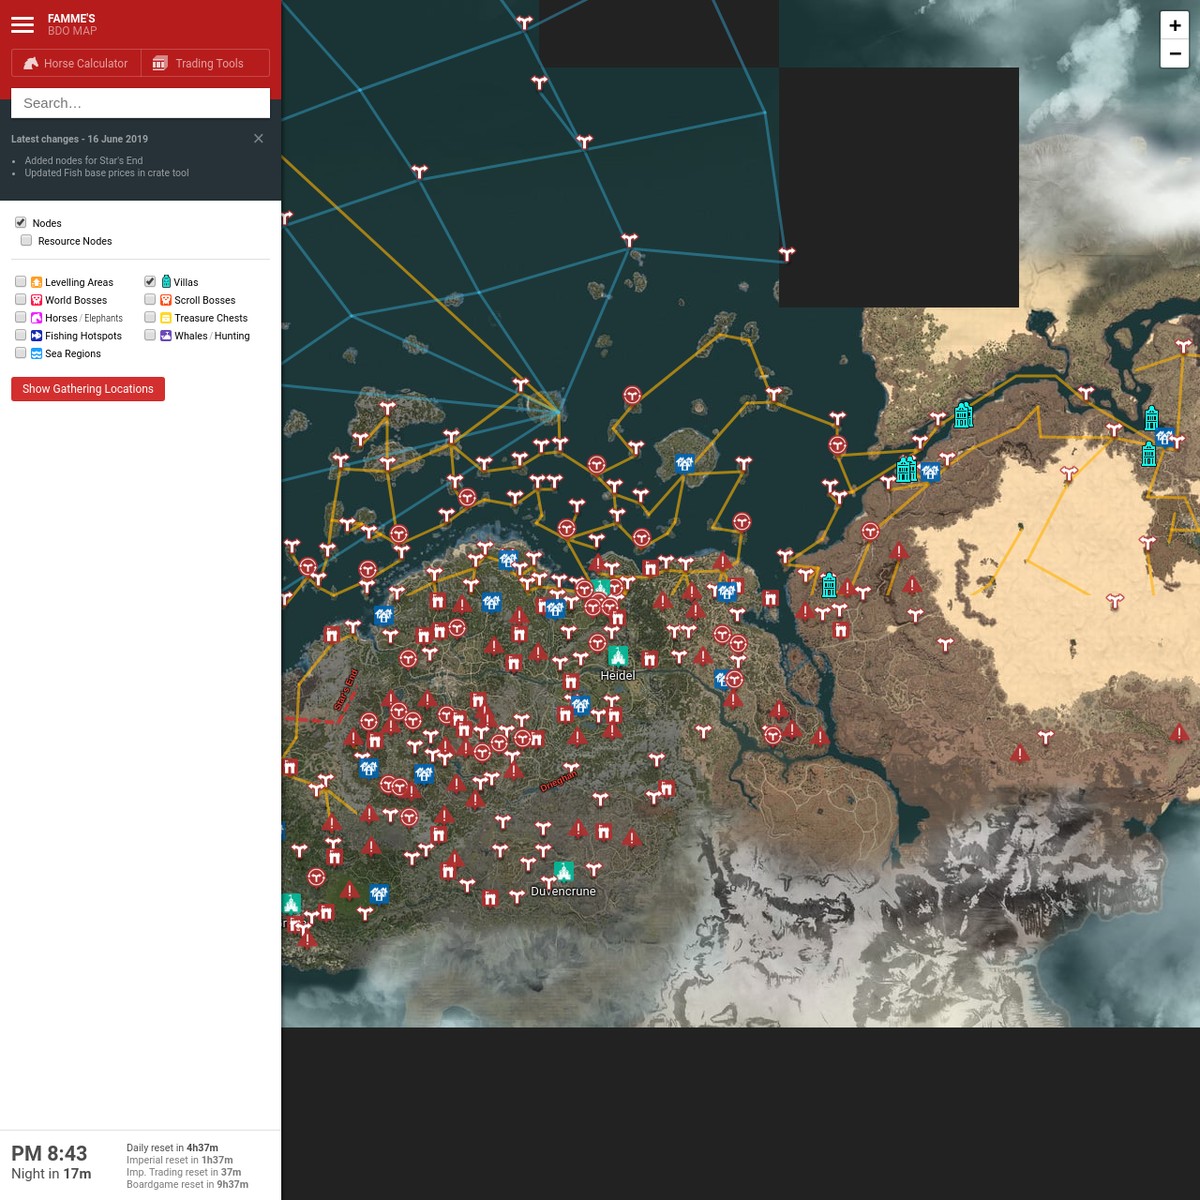Select the Horses marker icon in the sidebar
Image resolution: width=1200 pixels, height=1200 pixels.
(x=36, y=317)
